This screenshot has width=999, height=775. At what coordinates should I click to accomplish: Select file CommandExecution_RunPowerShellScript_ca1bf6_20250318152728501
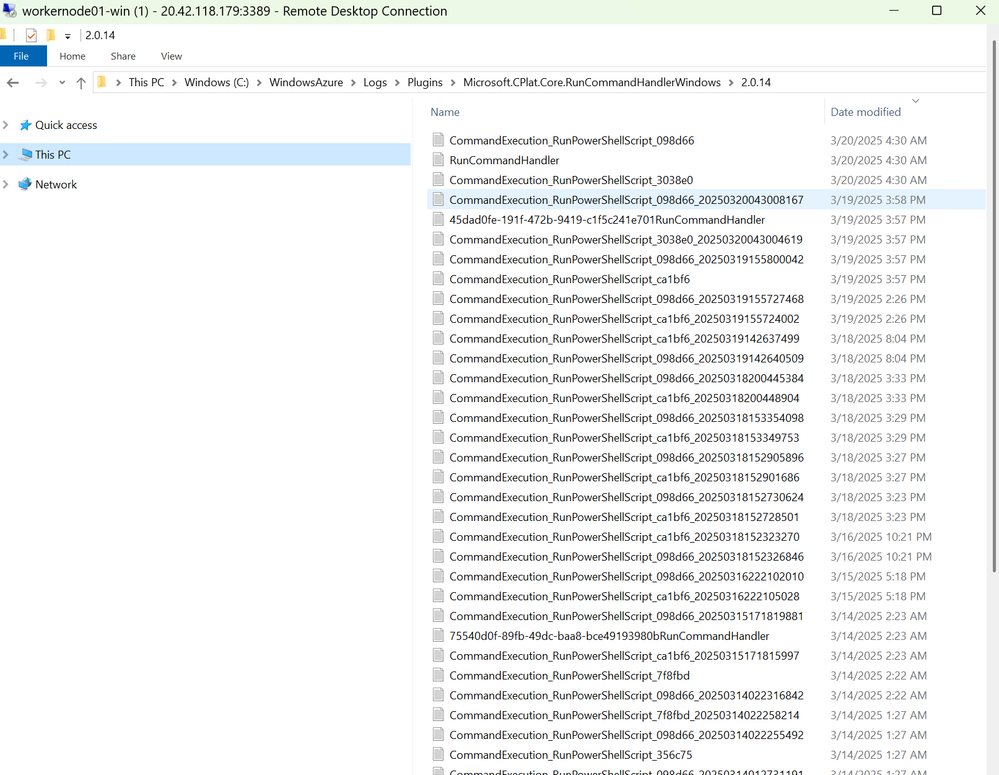coord(624,517)
